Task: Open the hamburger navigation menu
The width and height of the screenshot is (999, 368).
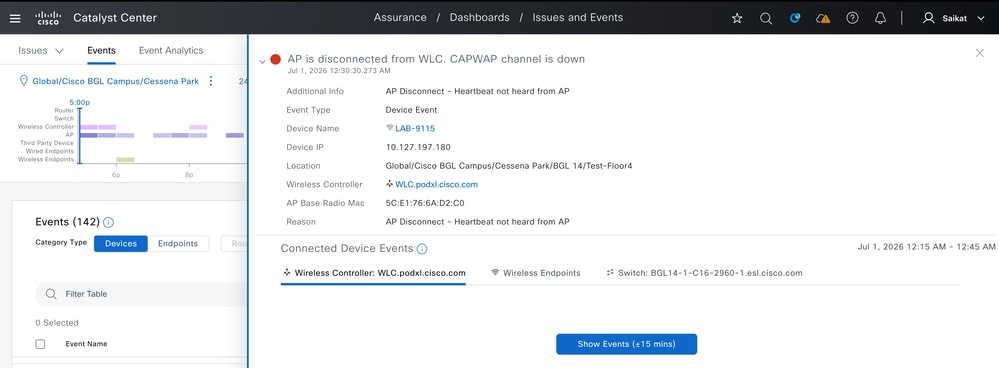Action: pos(15,18)
